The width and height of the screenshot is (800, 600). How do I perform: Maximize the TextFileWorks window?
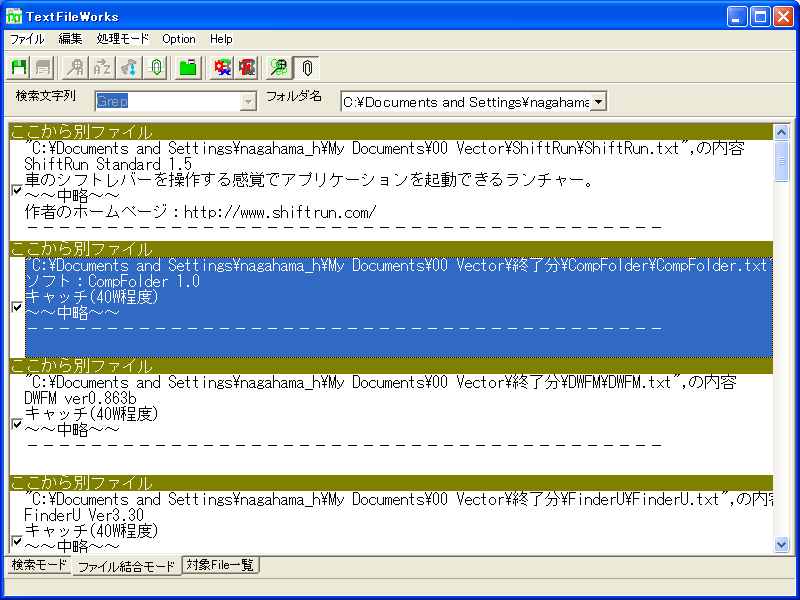(760, 16)
